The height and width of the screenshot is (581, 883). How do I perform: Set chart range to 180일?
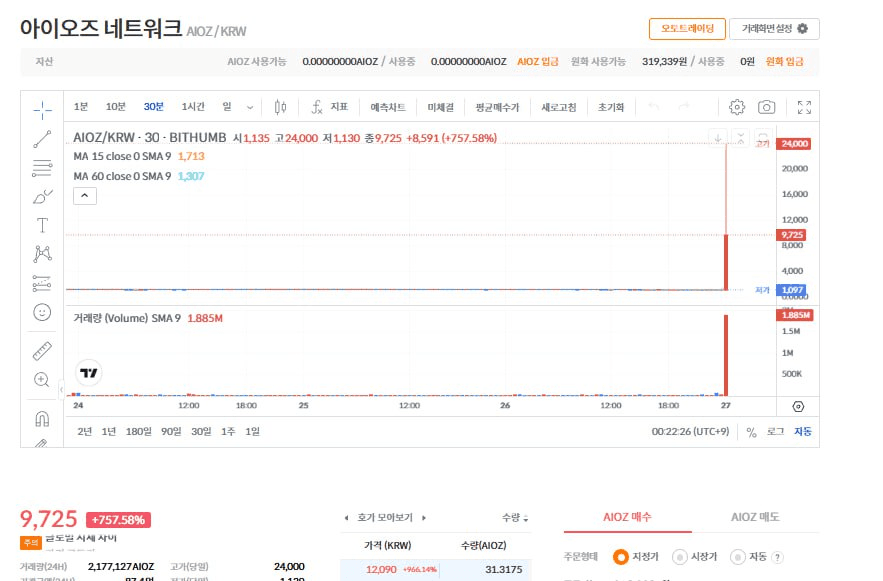pos(139,432)
